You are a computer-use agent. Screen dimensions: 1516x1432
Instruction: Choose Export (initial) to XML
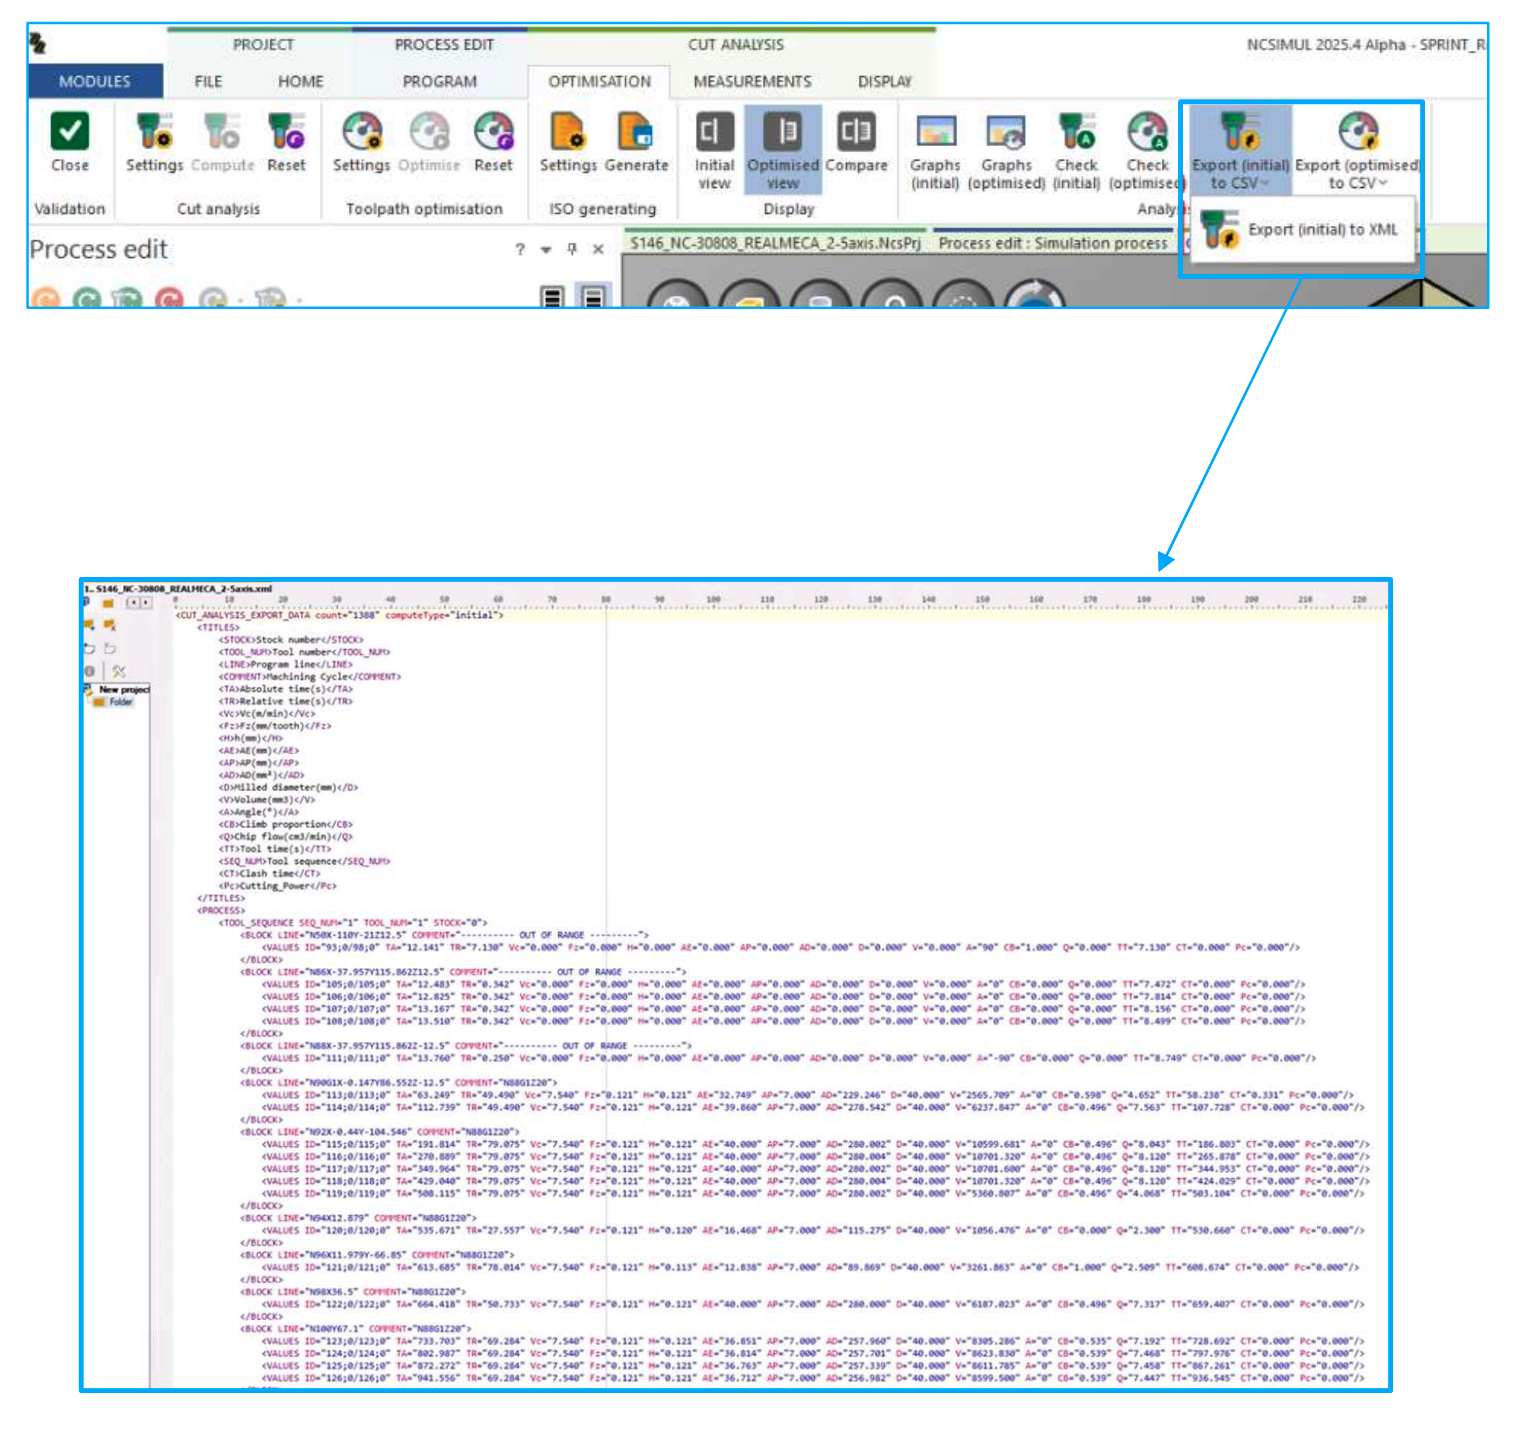click(x=1322, y=229)
